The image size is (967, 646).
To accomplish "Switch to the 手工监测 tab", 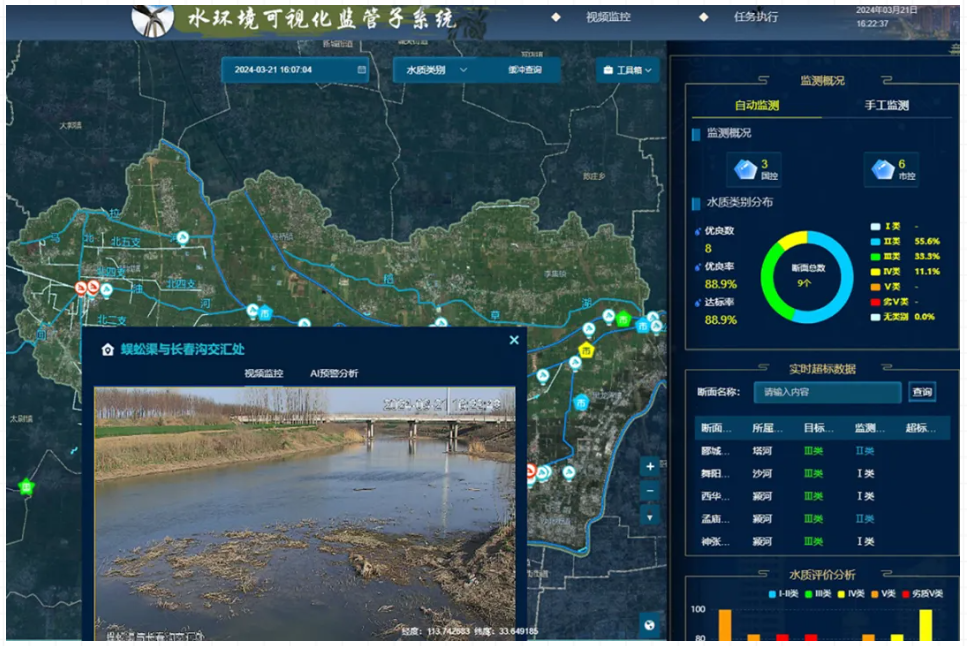I will [886, 105].
